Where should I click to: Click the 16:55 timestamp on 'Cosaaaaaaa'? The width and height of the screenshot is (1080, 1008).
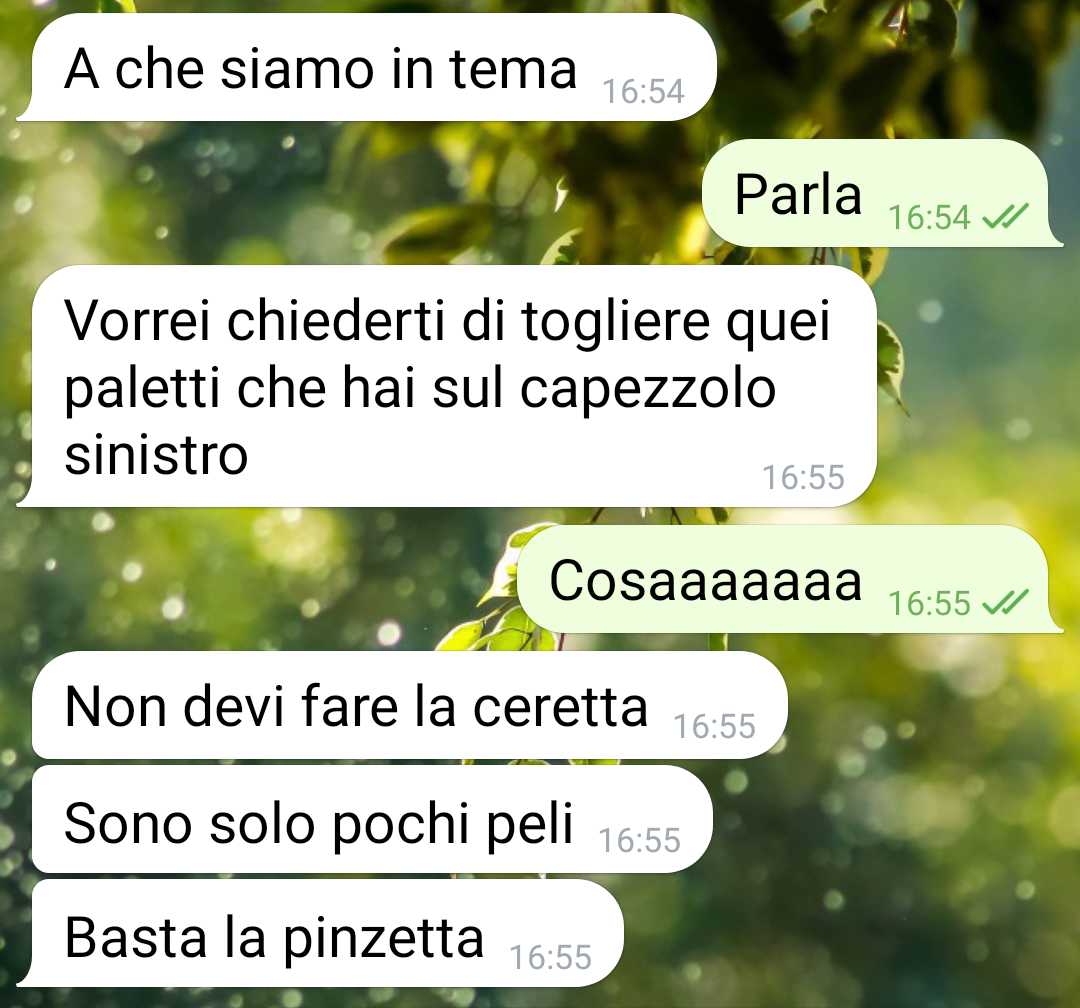click(929, 603)
